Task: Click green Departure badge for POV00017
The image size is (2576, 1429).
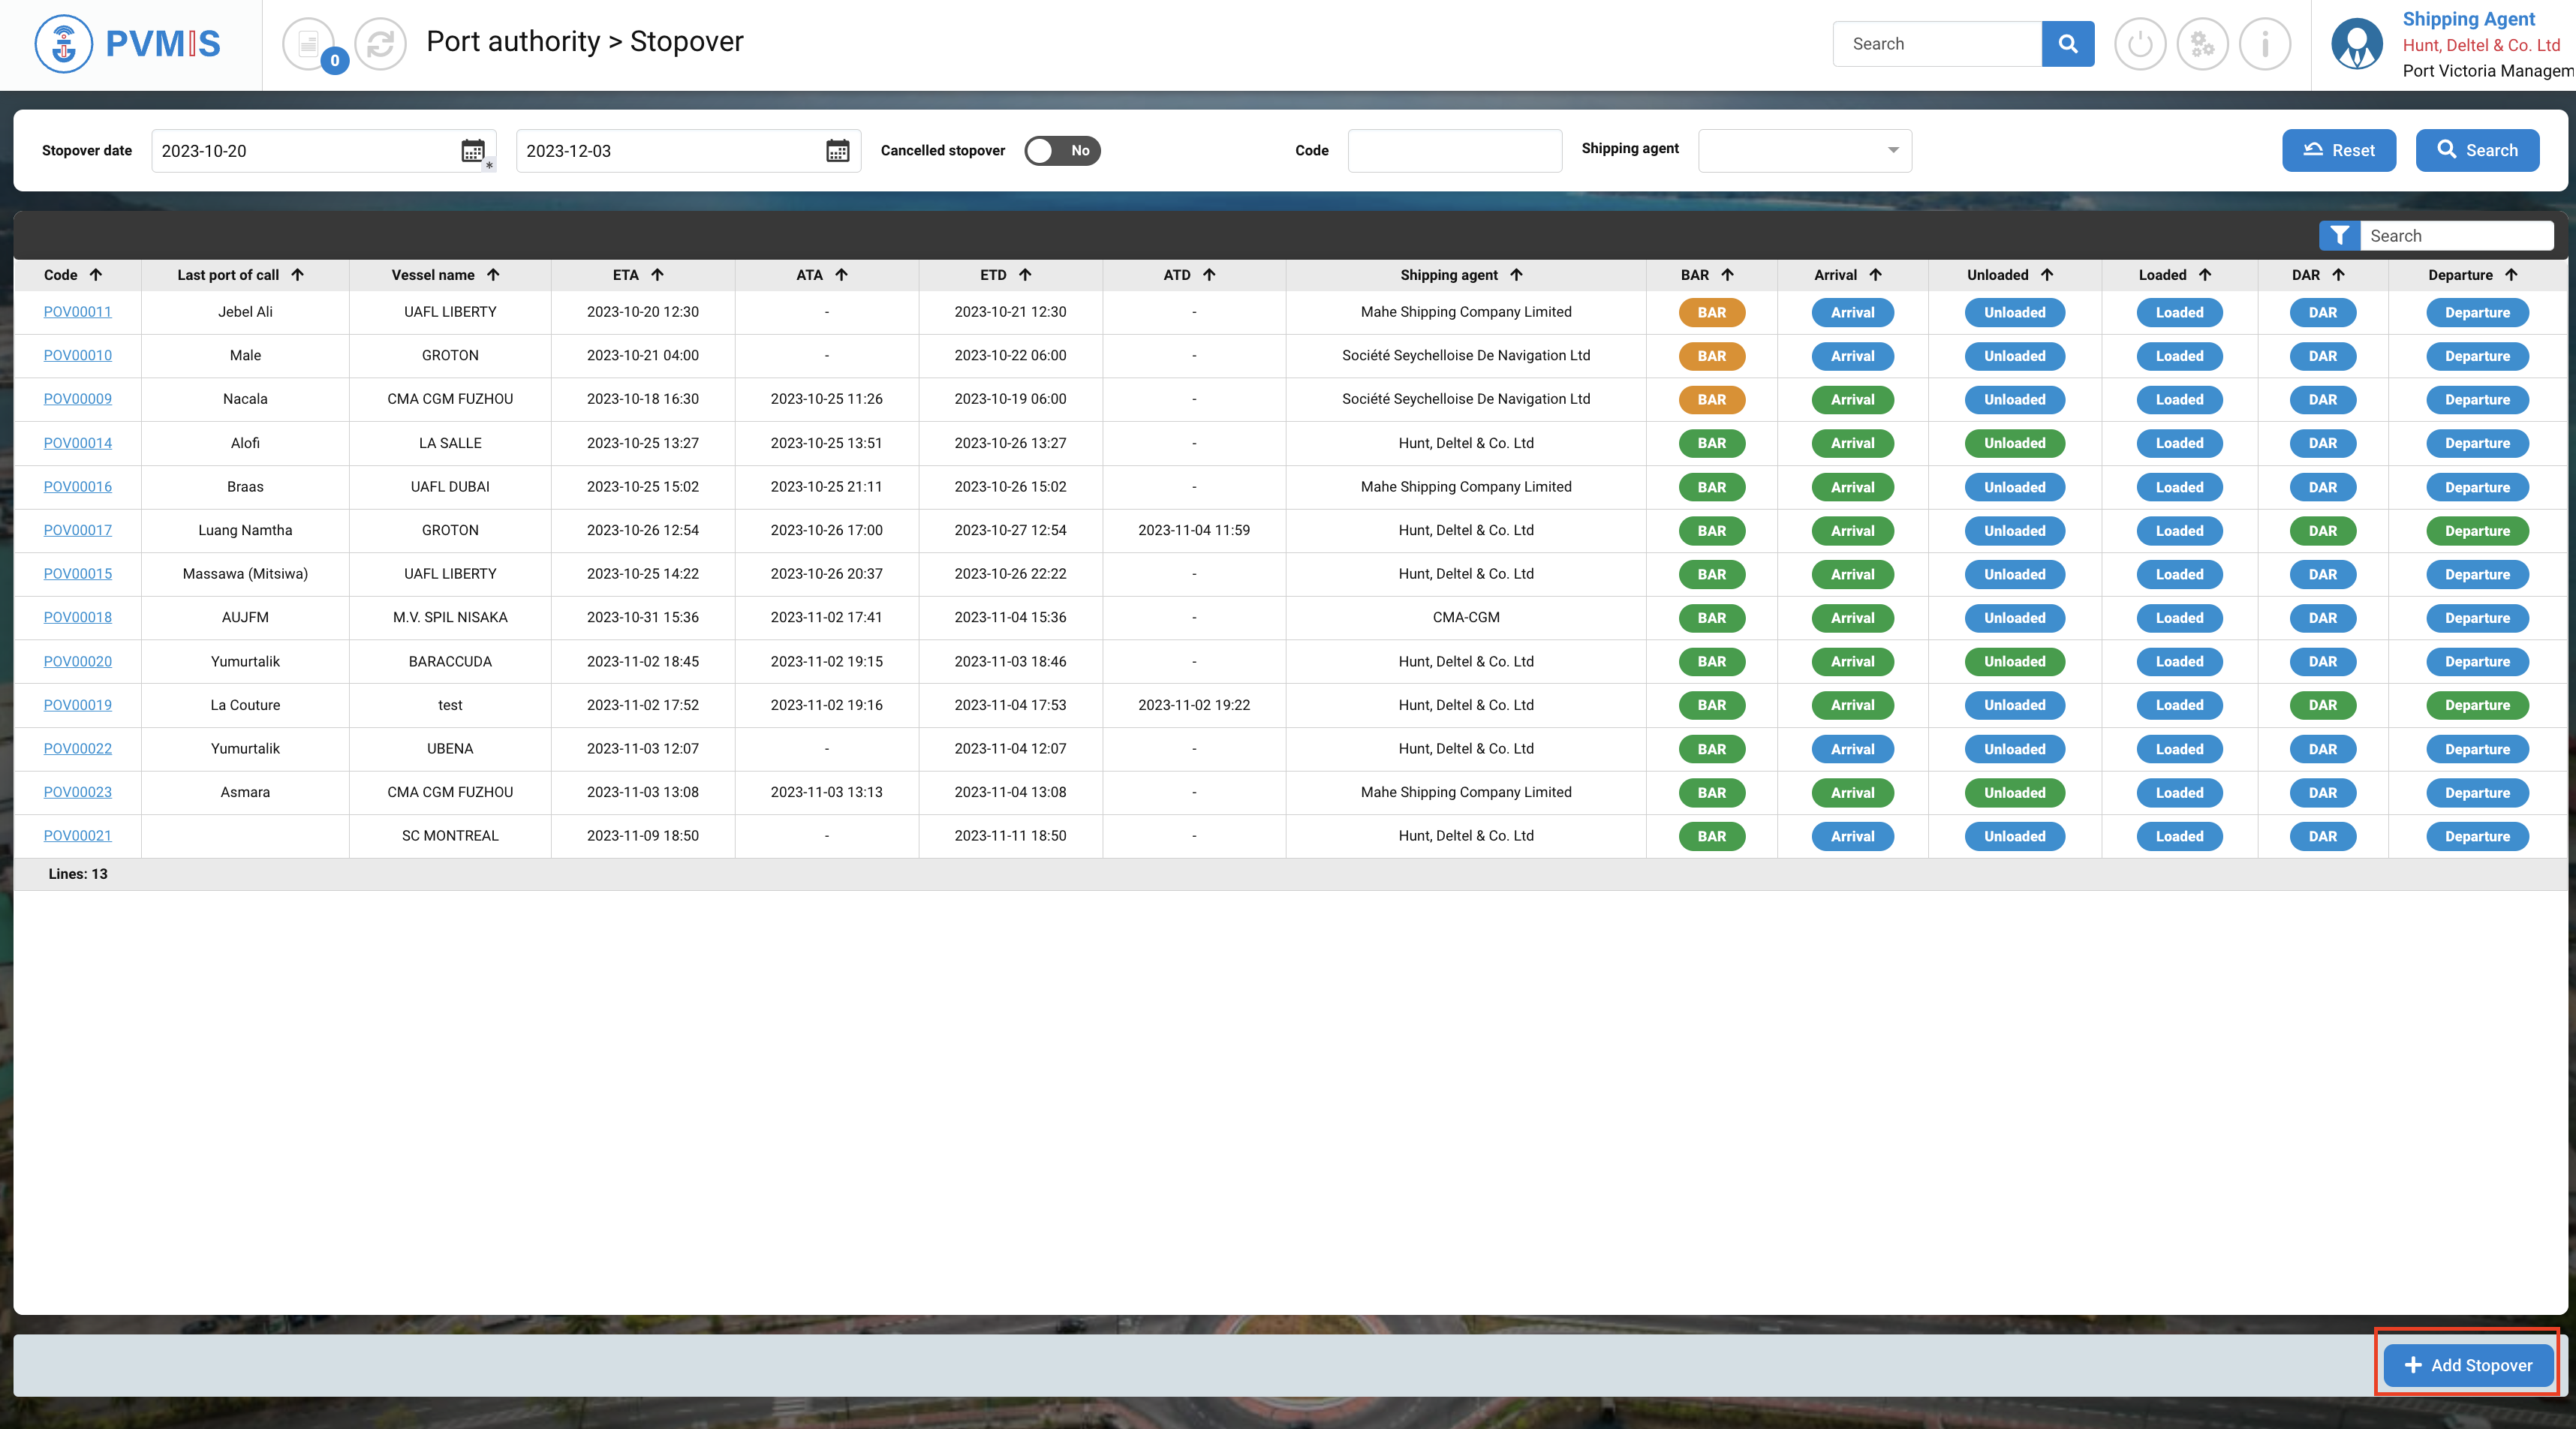Action: click(2477, 531)
